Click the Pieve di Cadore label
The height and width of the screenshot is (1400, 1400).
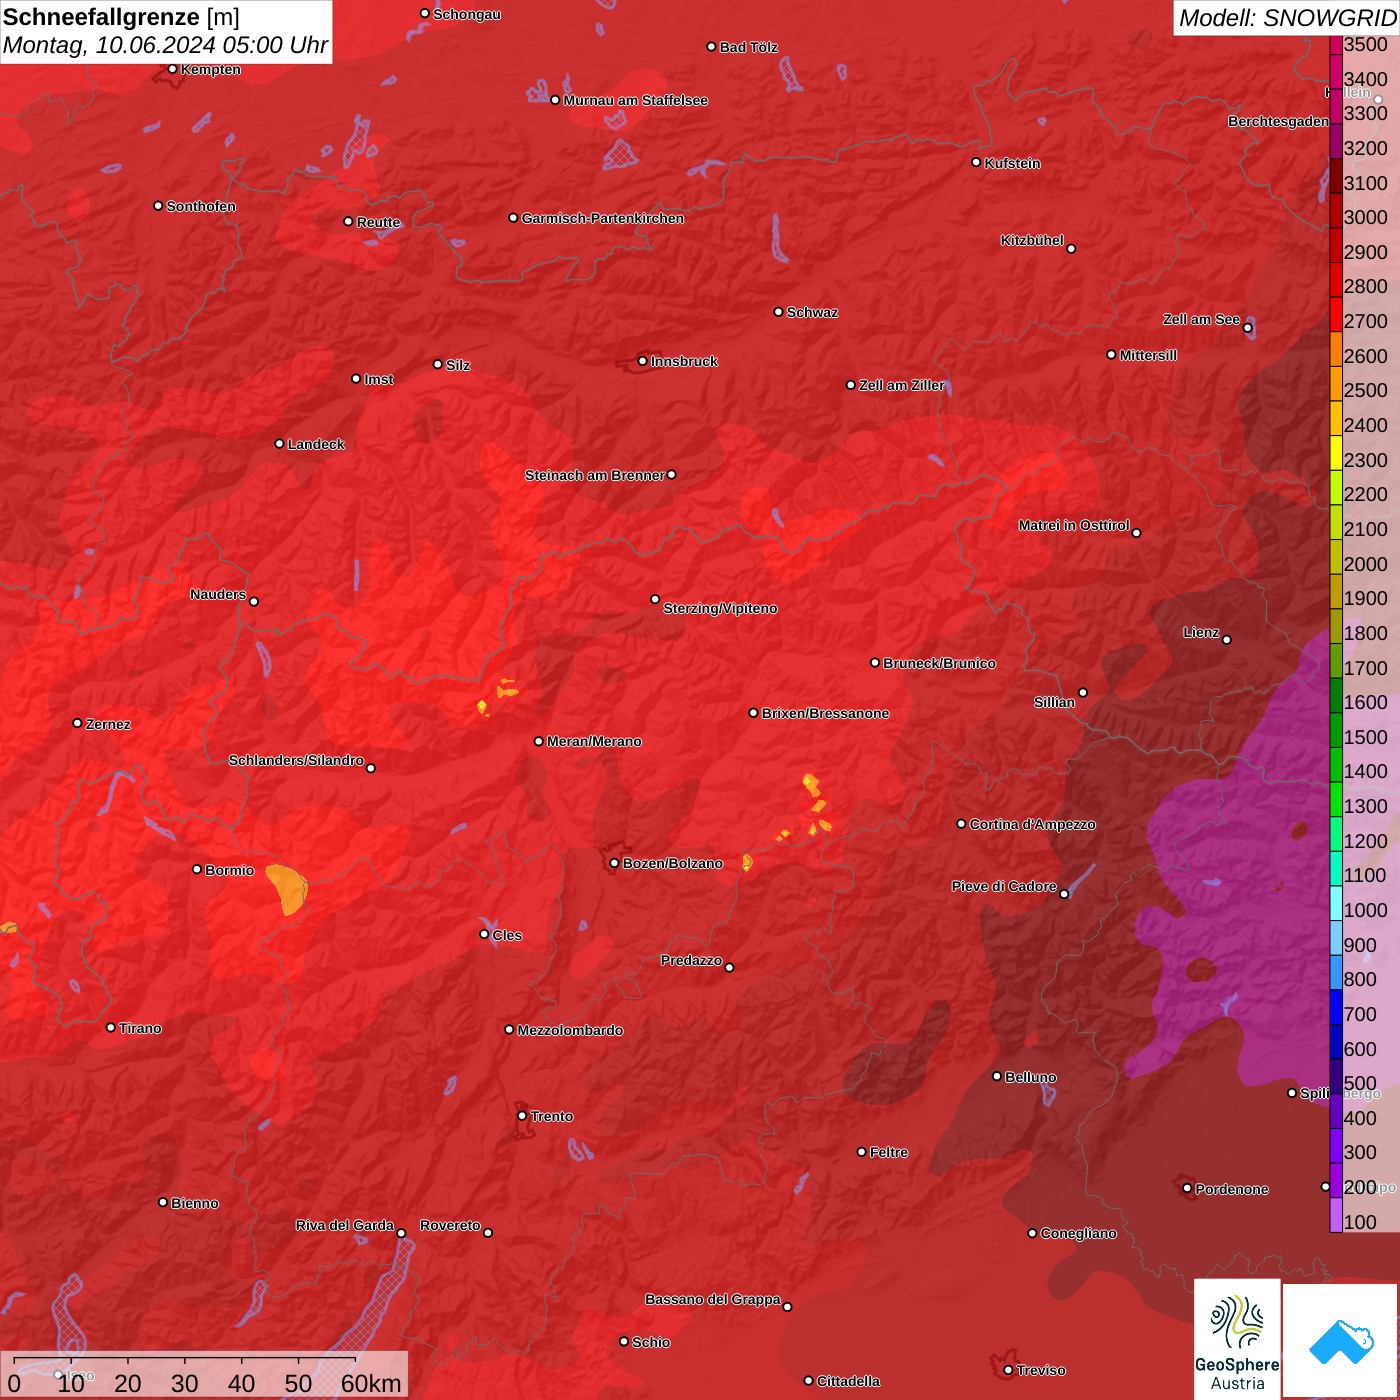click(x=1004, y=886)
